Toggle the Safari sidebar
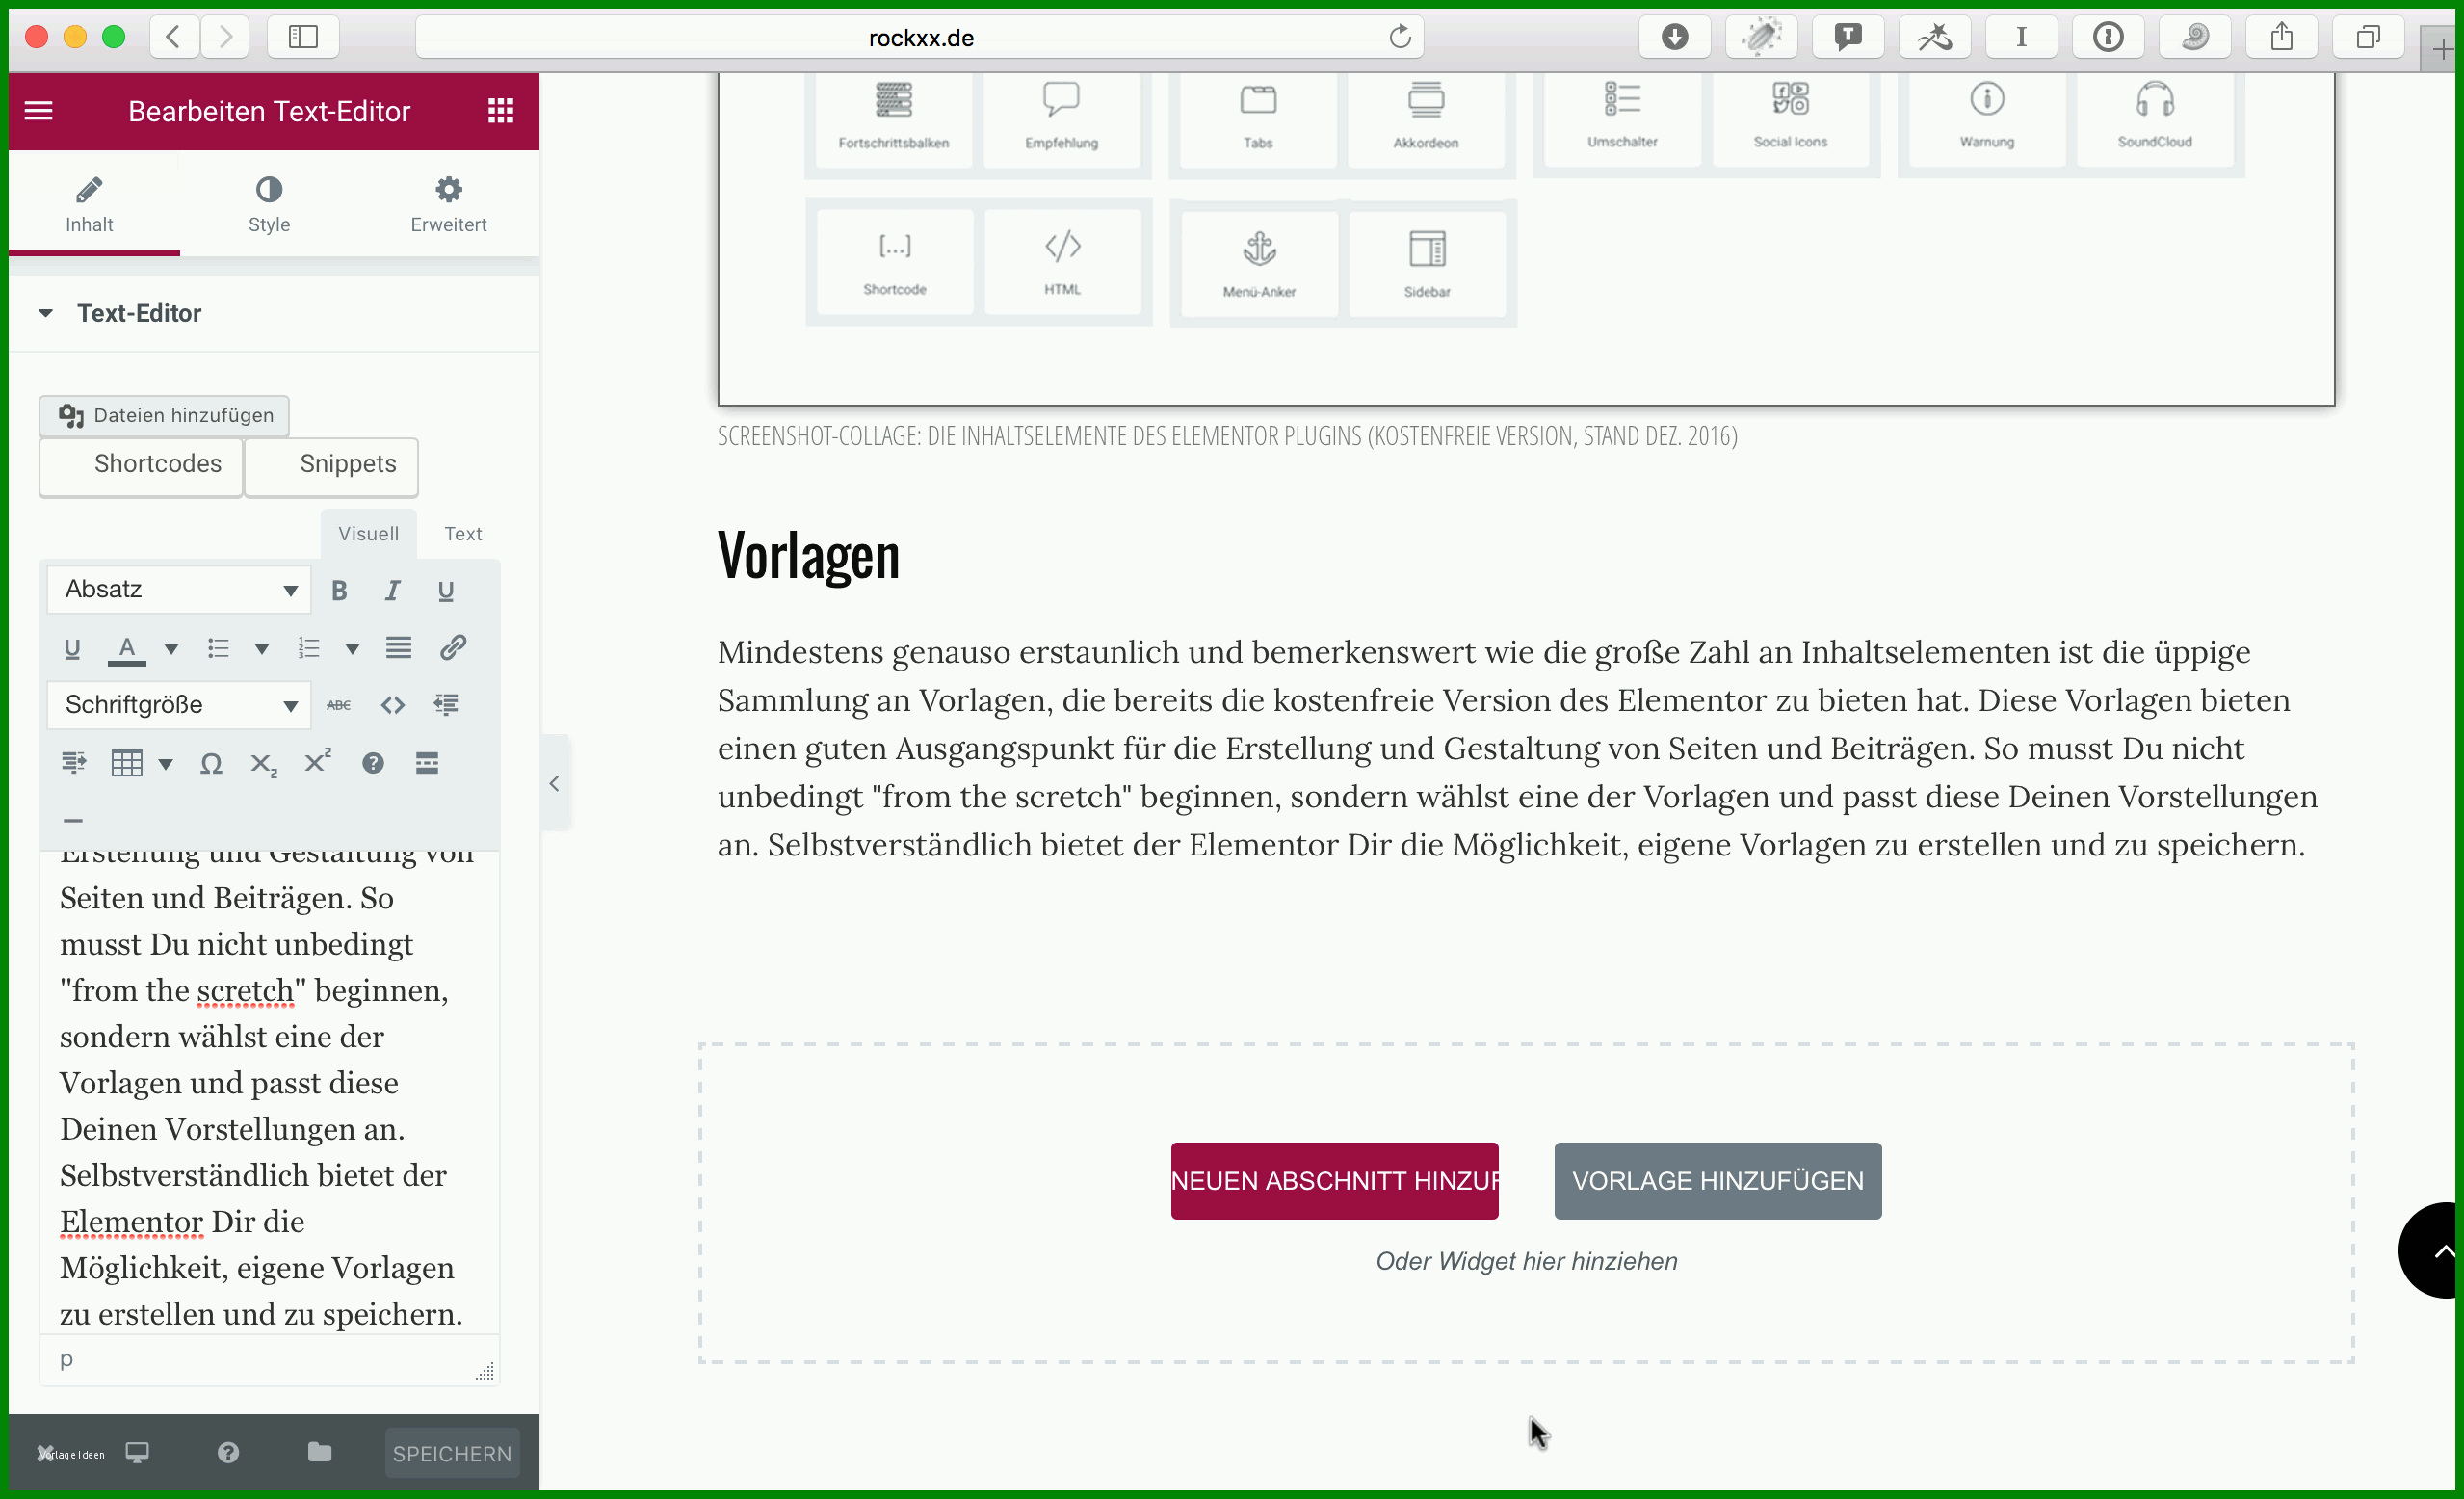 (303, 37)
